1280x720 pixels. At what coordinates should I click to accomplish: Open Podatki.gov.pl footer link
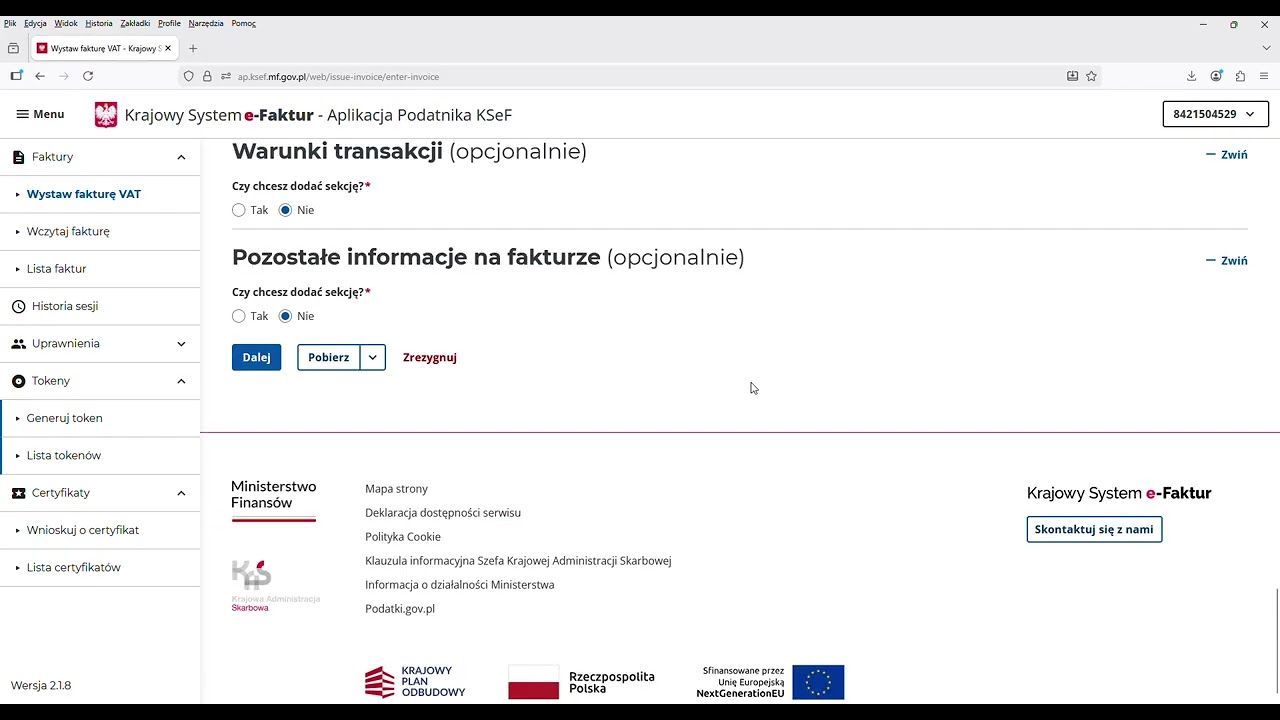(400, 609)
